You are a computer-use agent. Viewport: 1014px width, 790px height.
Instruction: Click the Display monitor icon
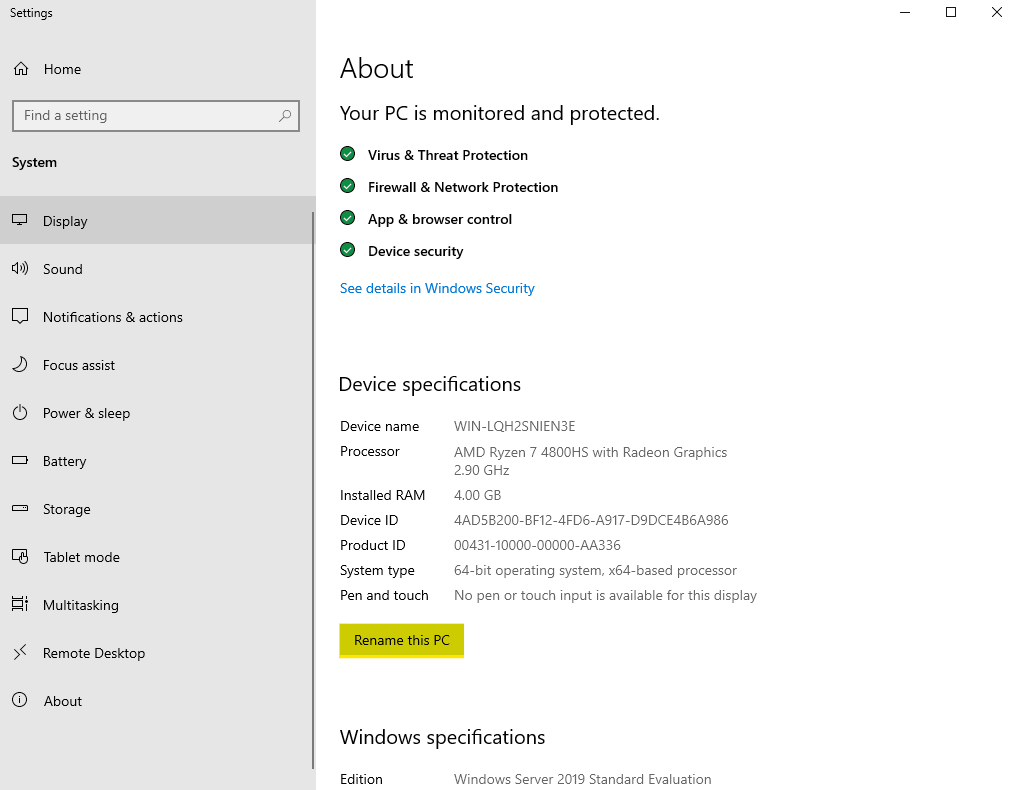tap(20, 220)
